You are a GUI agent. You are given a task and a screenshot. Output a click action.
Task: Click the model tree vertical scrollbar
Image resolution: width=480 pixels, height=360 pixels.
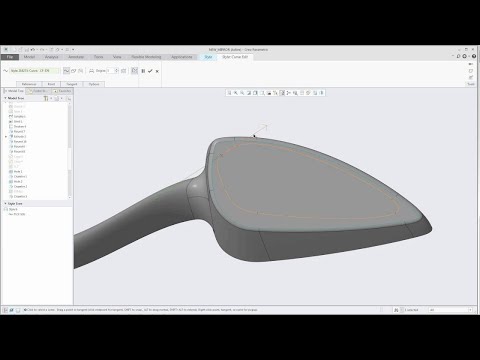pyautogui.click(x=70, y=150)
